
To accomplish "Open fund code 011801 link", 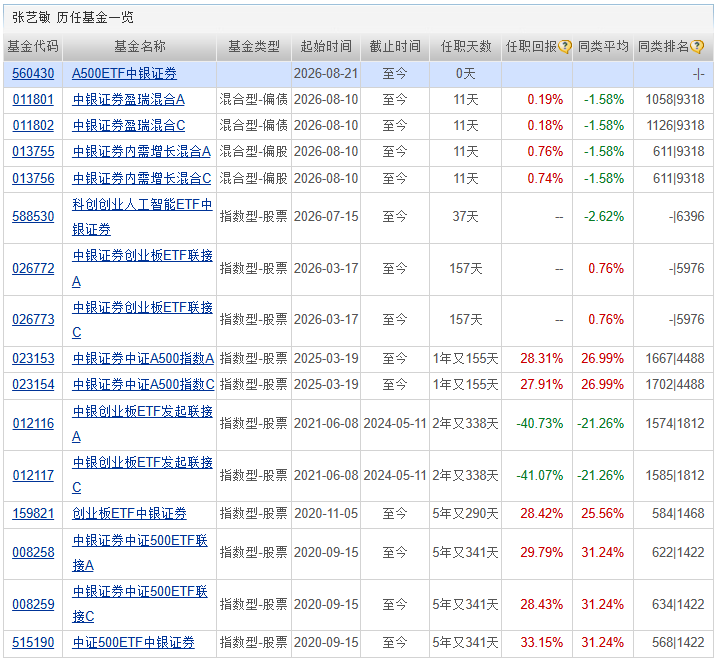I will [x=33, y=100].
